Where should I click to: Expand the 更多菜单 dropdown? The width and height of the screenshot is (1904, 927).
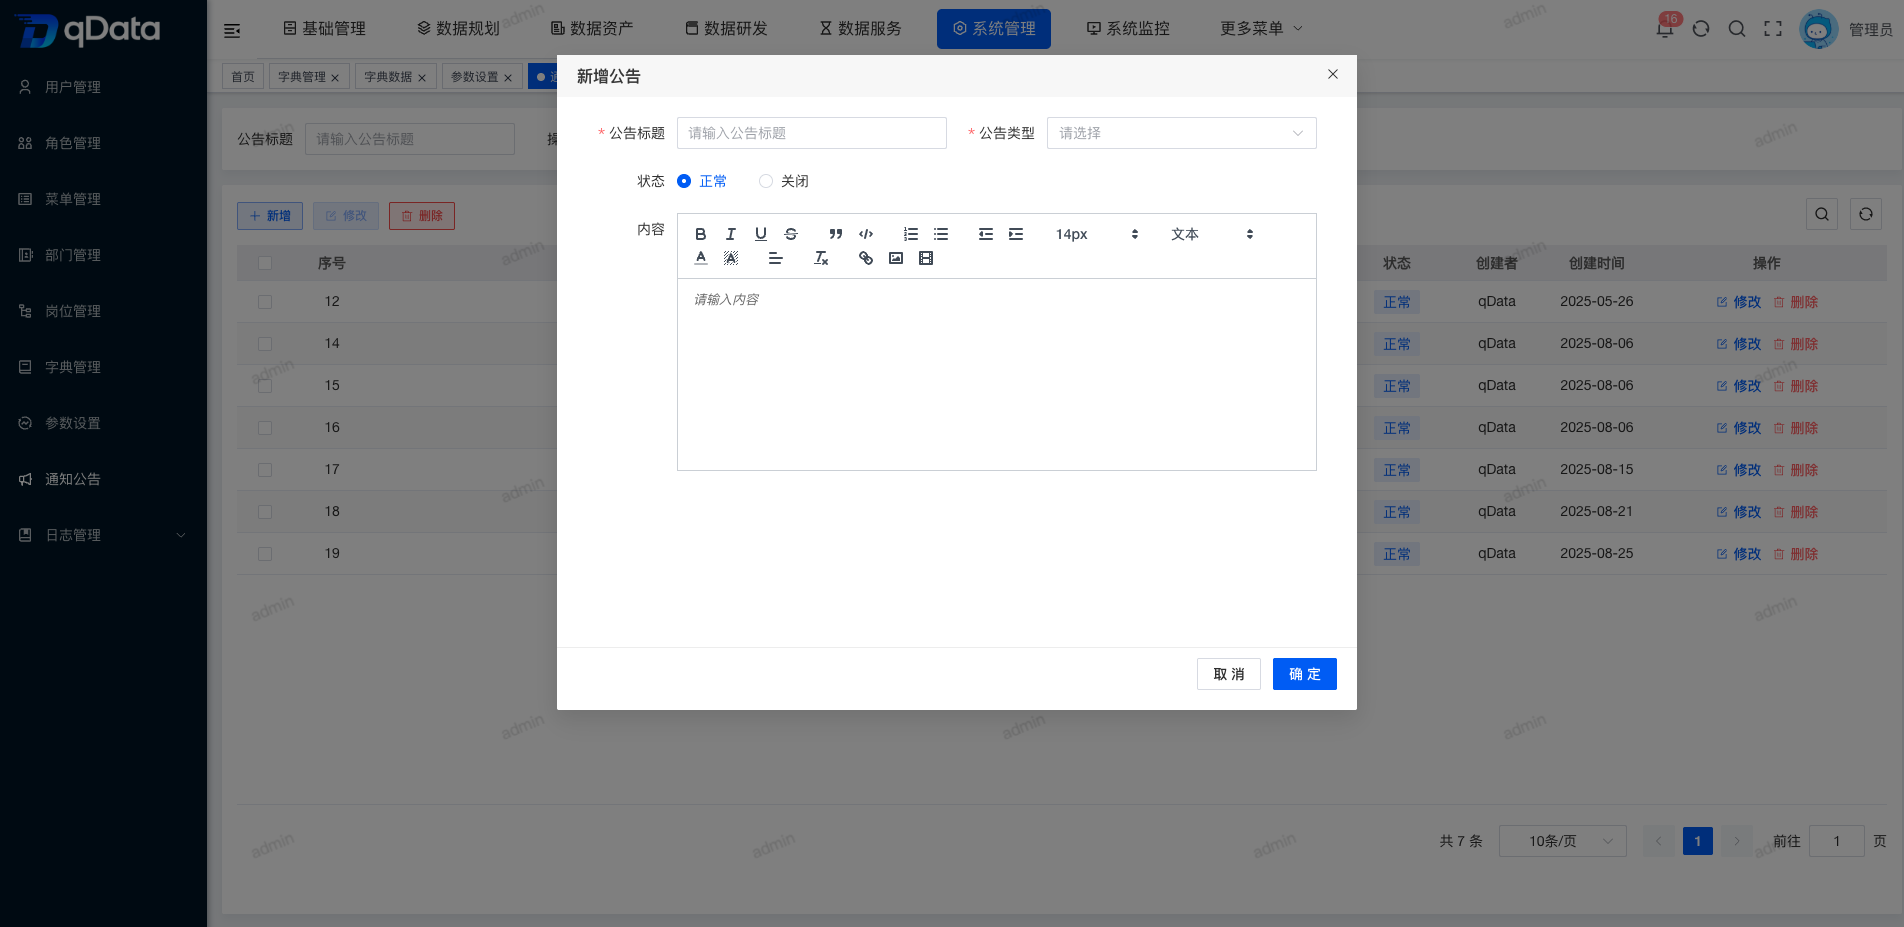(1261, 29)
